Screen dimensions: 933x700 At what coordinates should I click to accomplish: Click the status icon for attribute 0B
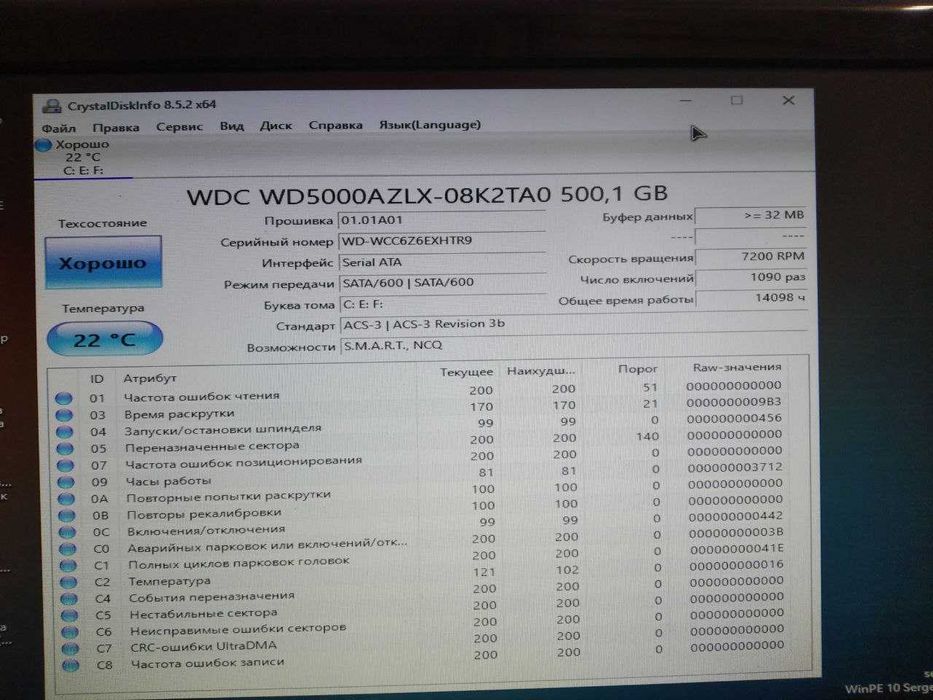click(x=67, y=515)
